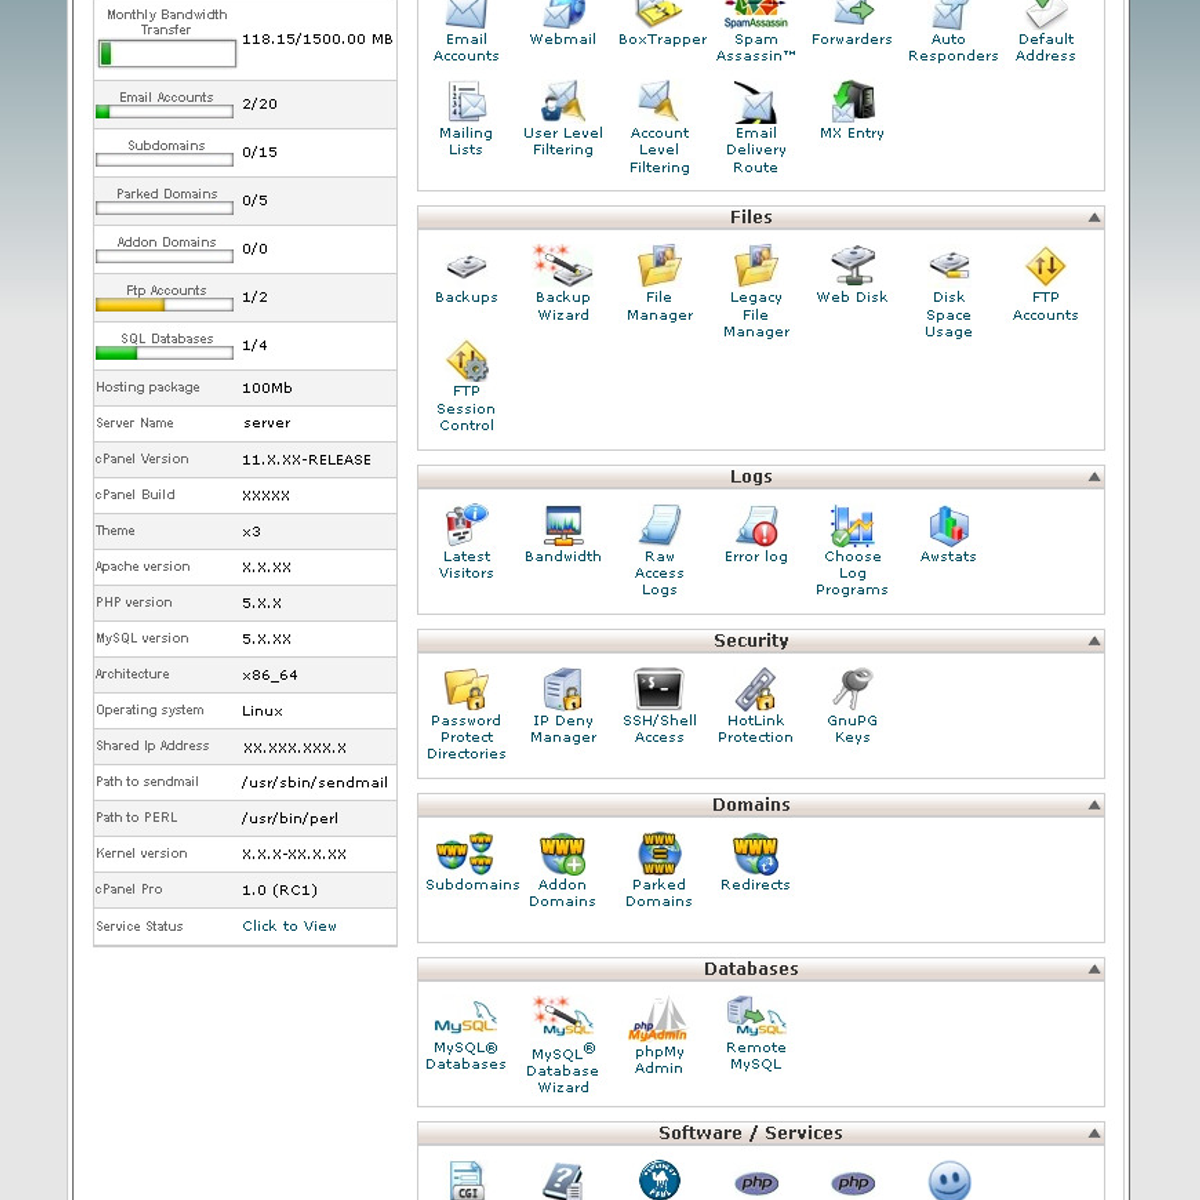Click the Addon Domains stat label in sidebar
This screenshot has width=1200, height=1200.
click(x=166, y=241)
